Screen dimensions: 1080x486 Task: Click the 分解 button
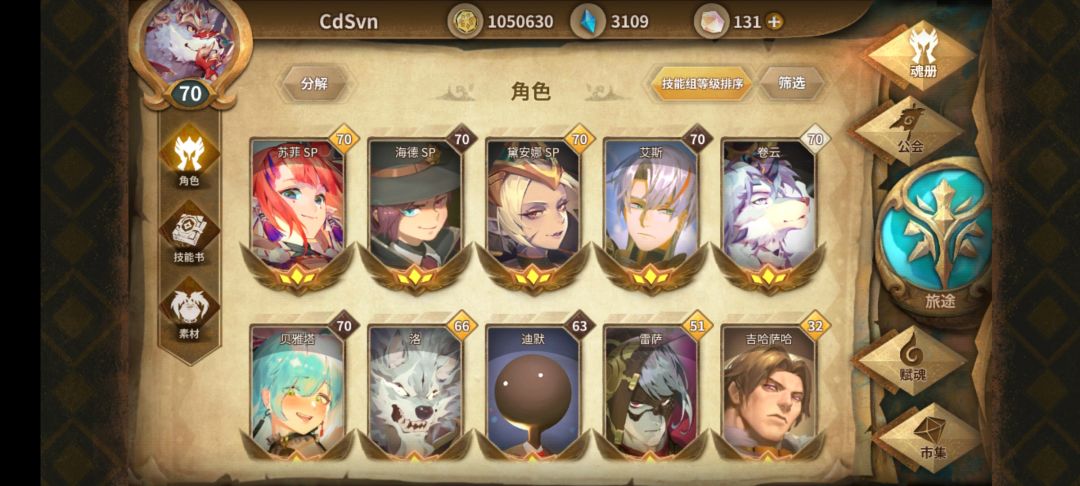314,84
